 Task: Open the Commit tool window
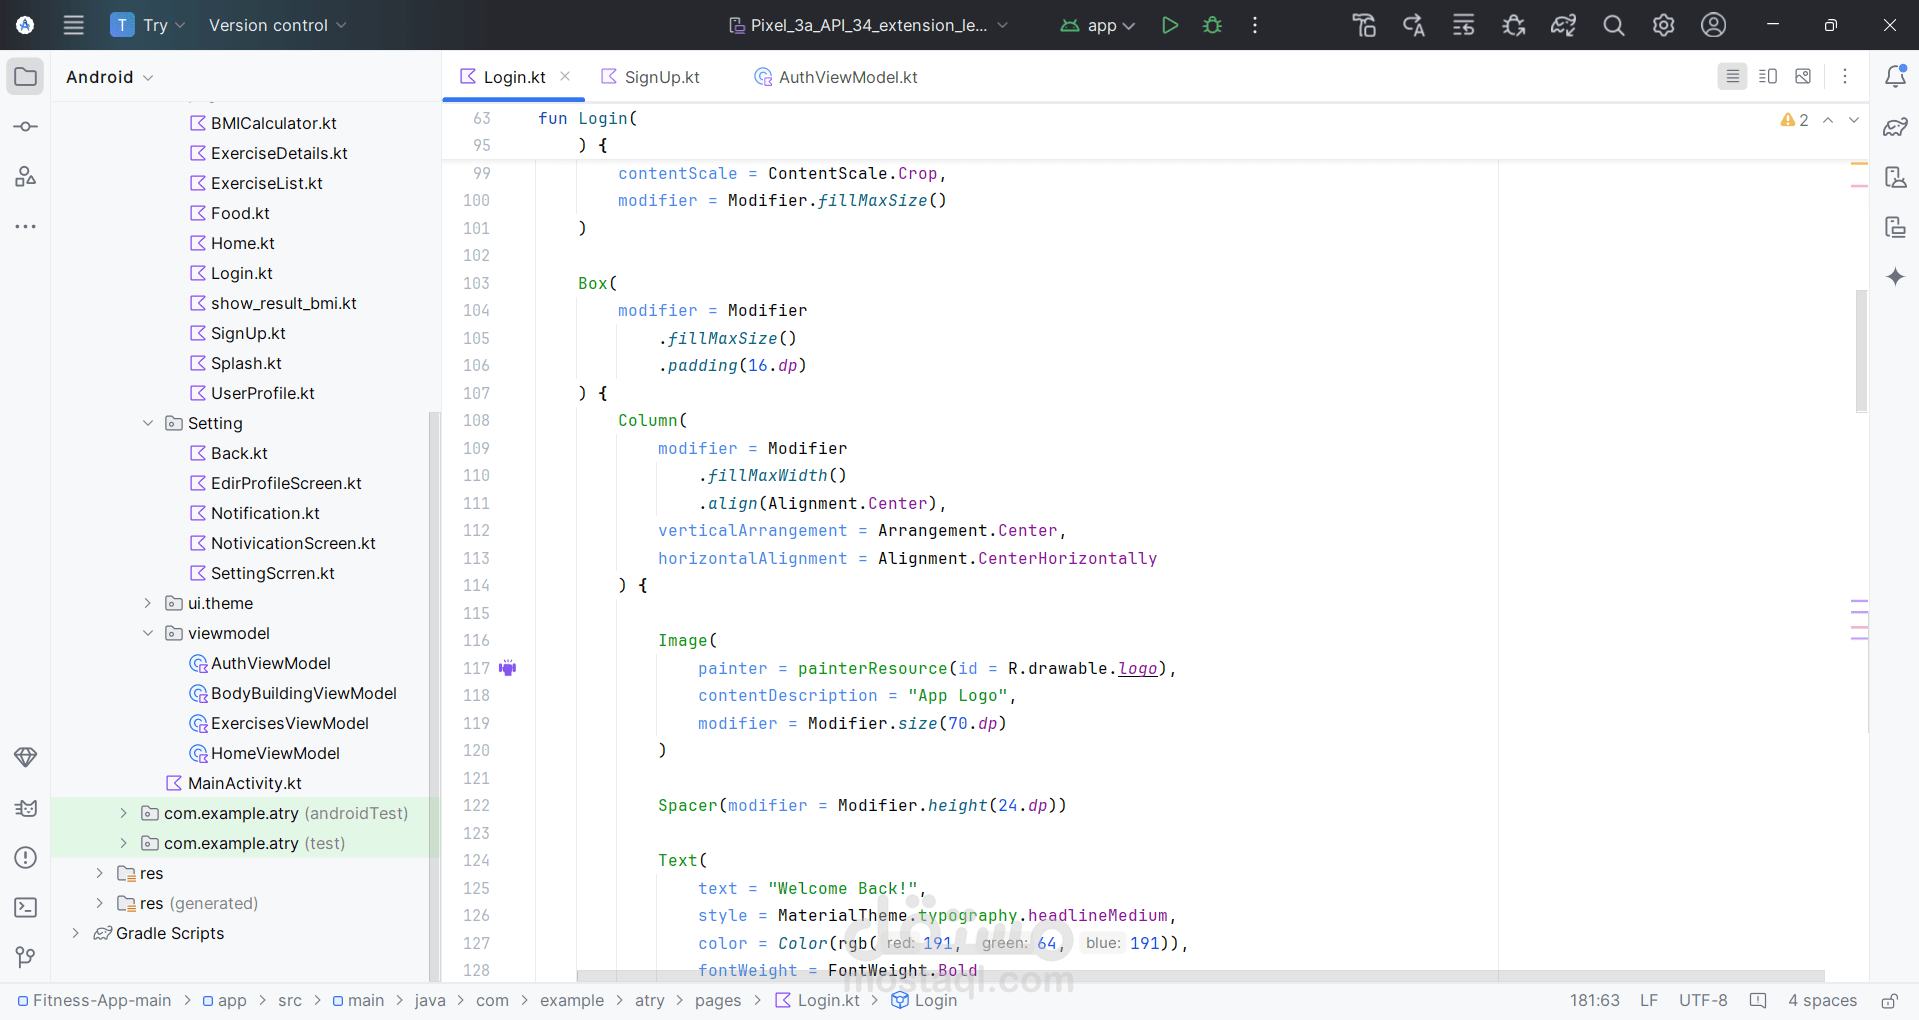tap(26, 127)
